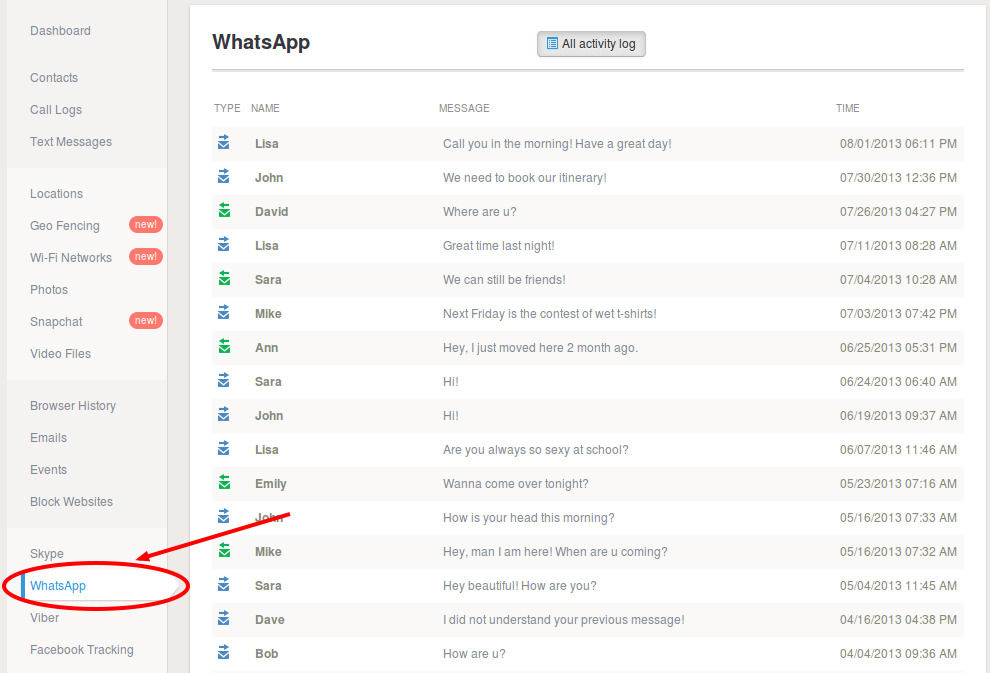Switch to the Viber log
The height and width of the screenshot is (673, 990).
(44, 618)
